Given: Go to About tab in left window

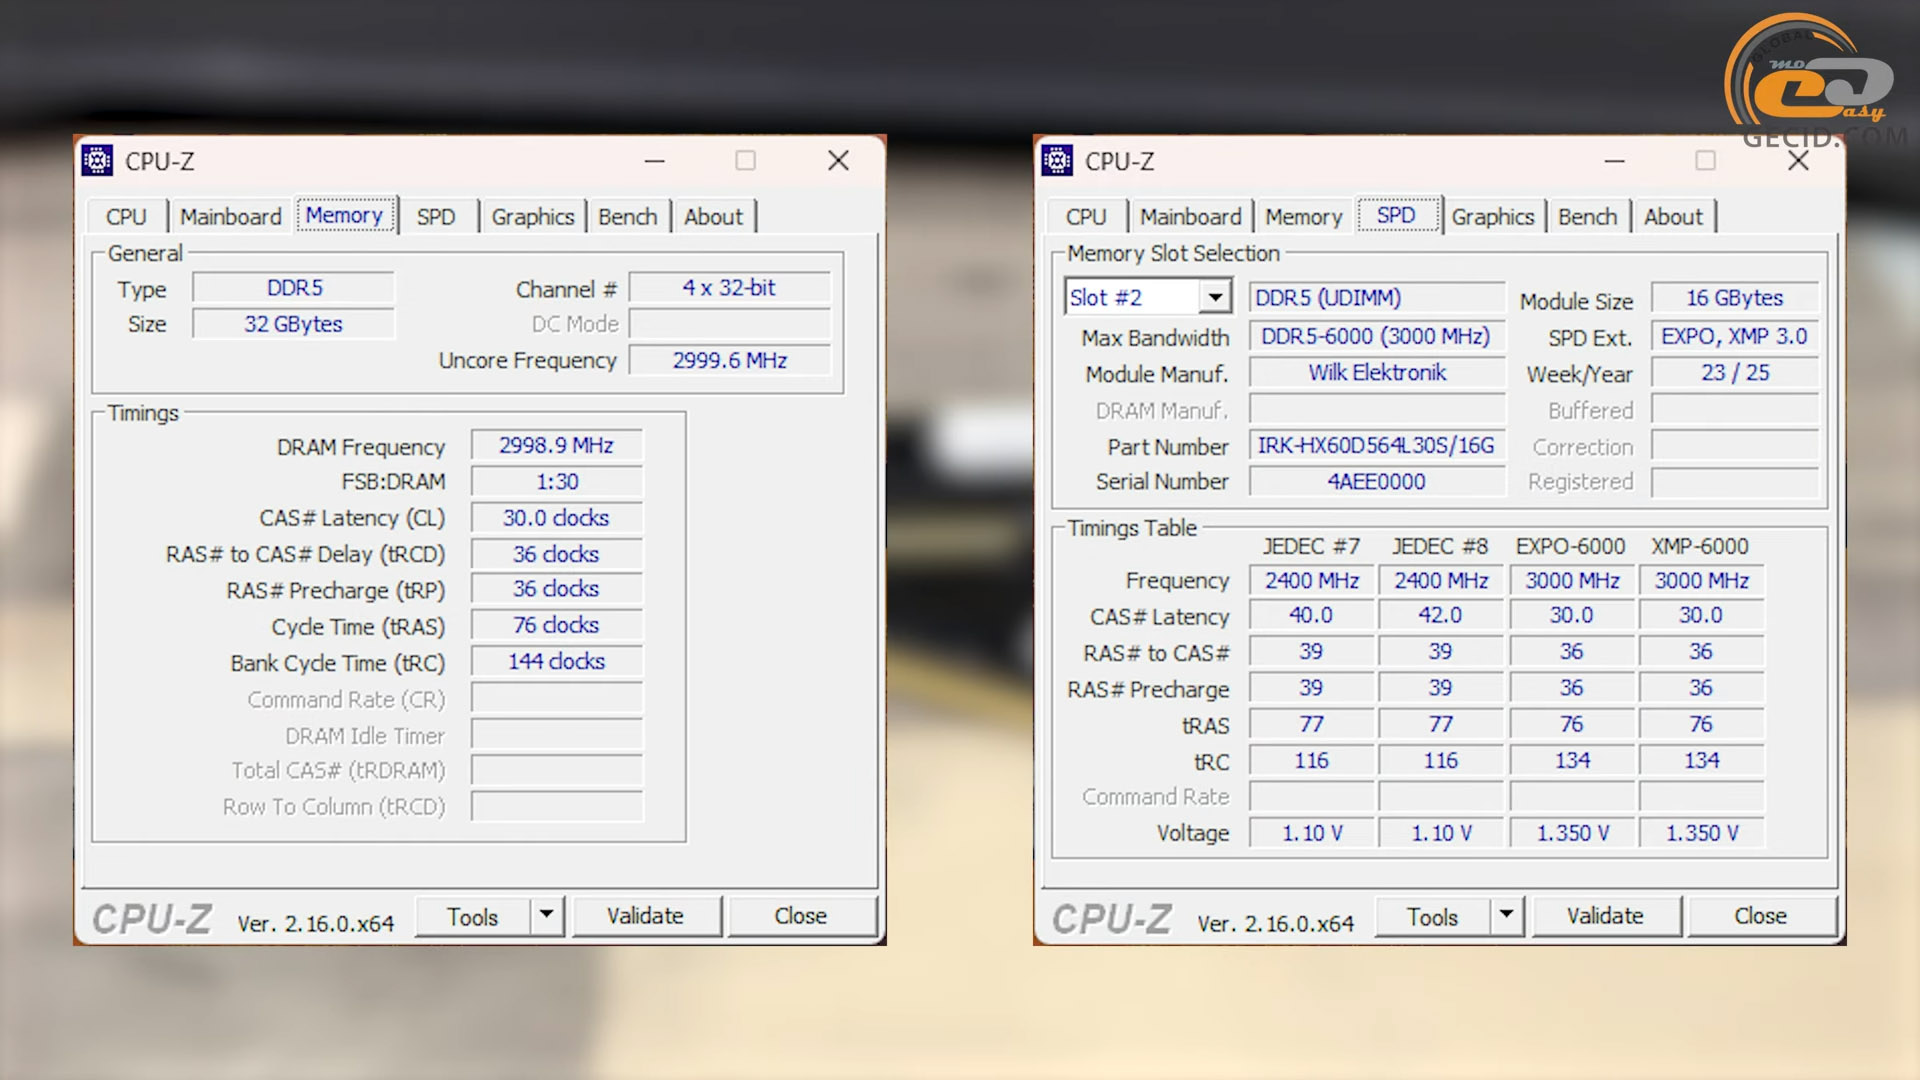Looking at the screenshot, I should (x=713, y=217).
